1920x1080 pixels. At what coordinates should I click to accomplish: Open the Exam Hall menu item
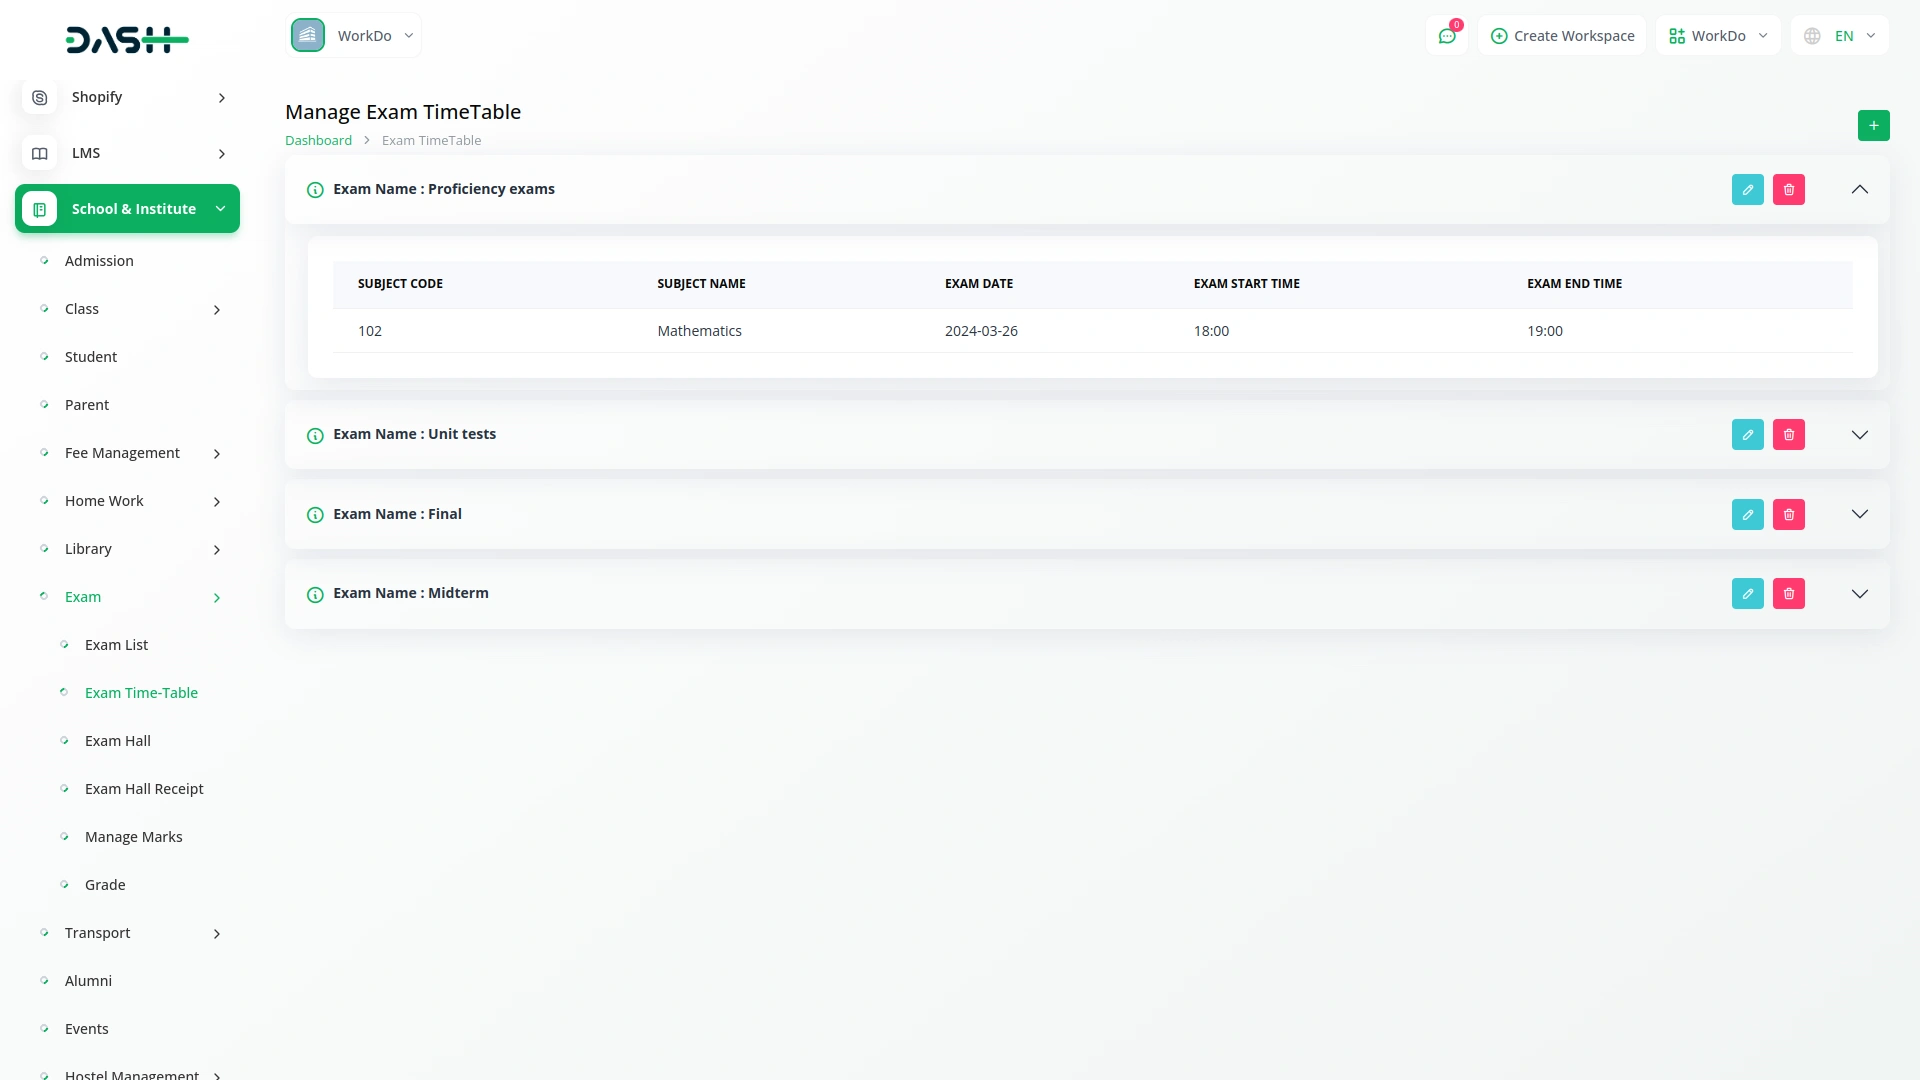tap(118, 741)
